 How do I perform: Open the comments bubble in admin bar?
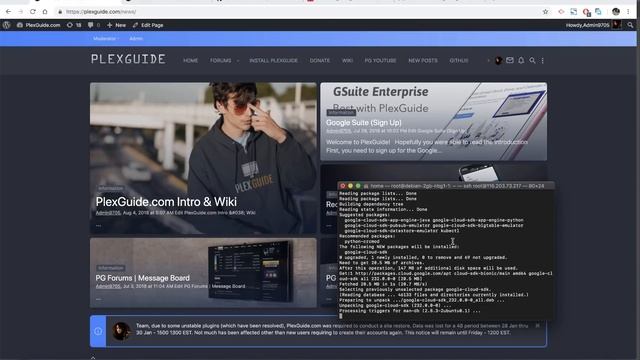pyautogui.click(x=93, y=25)
